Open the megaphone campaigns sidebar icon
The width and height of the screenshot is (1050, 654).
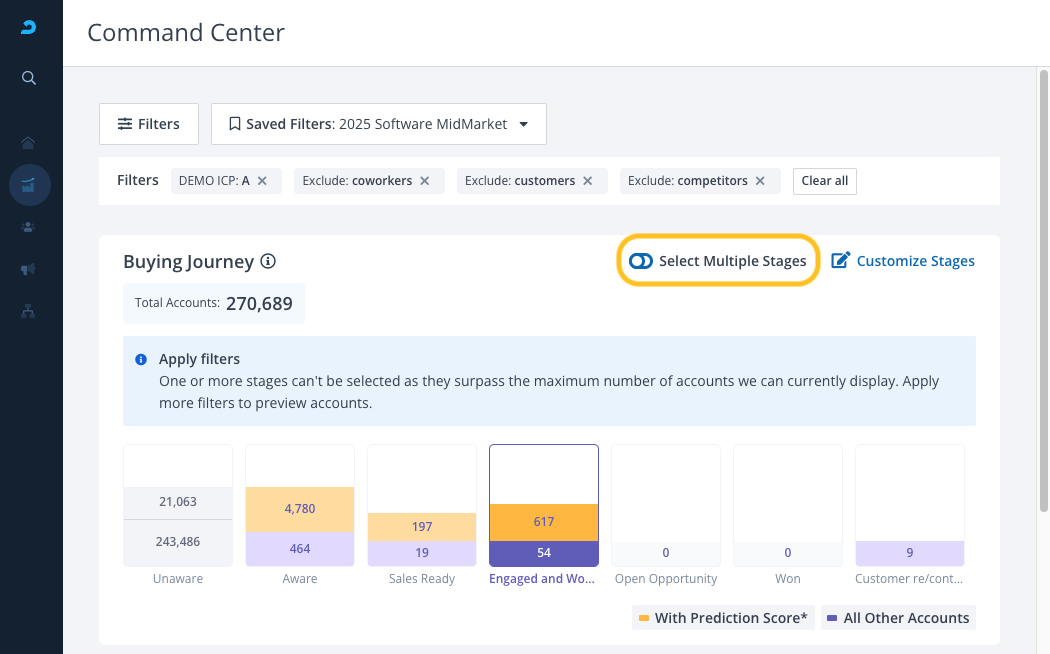click(x=29, y=269)
